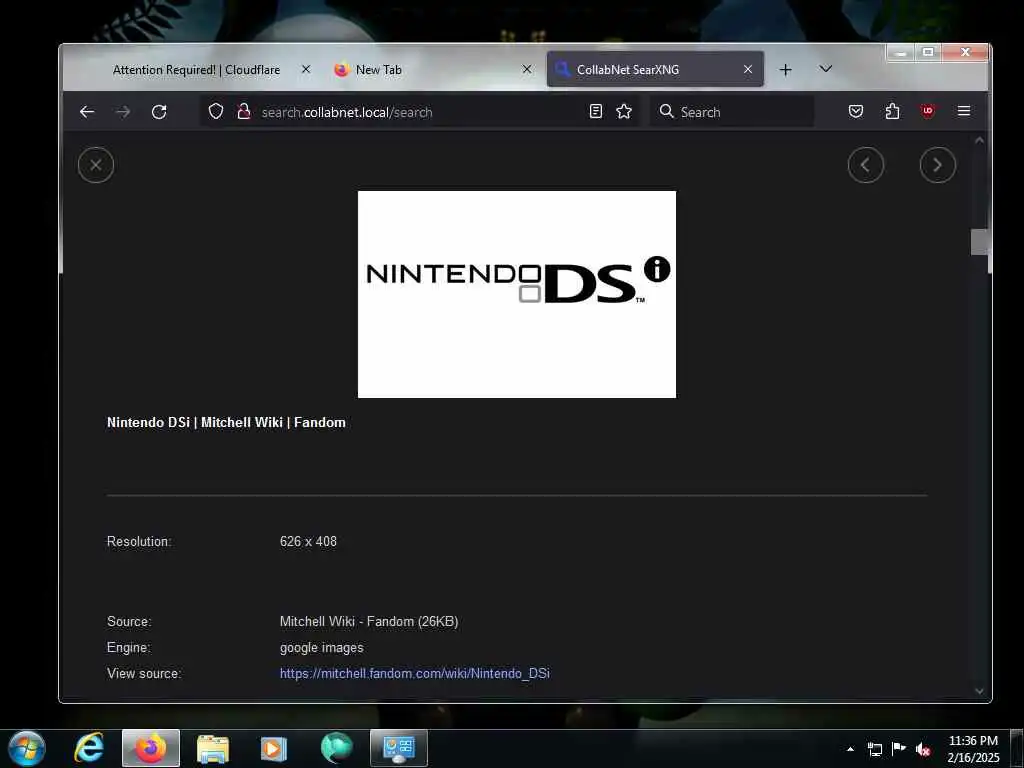This screenshot has width=1024, height=768.
Task: Click the browser Search box
Action: [731, 112]
